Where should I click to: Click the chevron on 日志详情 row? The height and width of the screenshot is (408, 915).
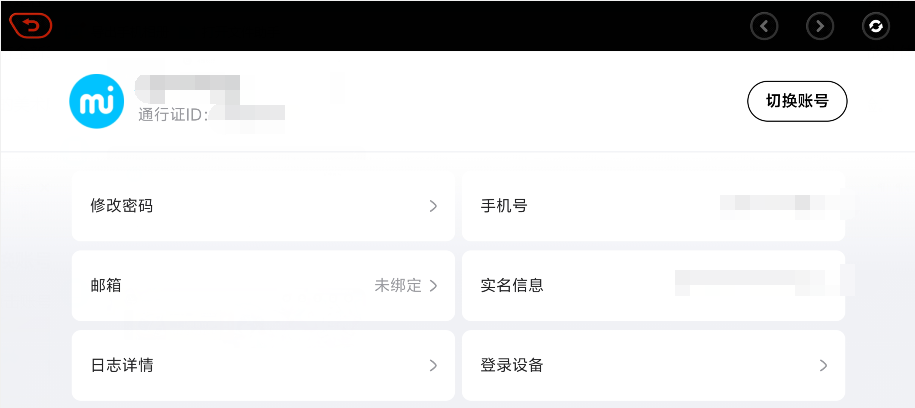[433, 365]
